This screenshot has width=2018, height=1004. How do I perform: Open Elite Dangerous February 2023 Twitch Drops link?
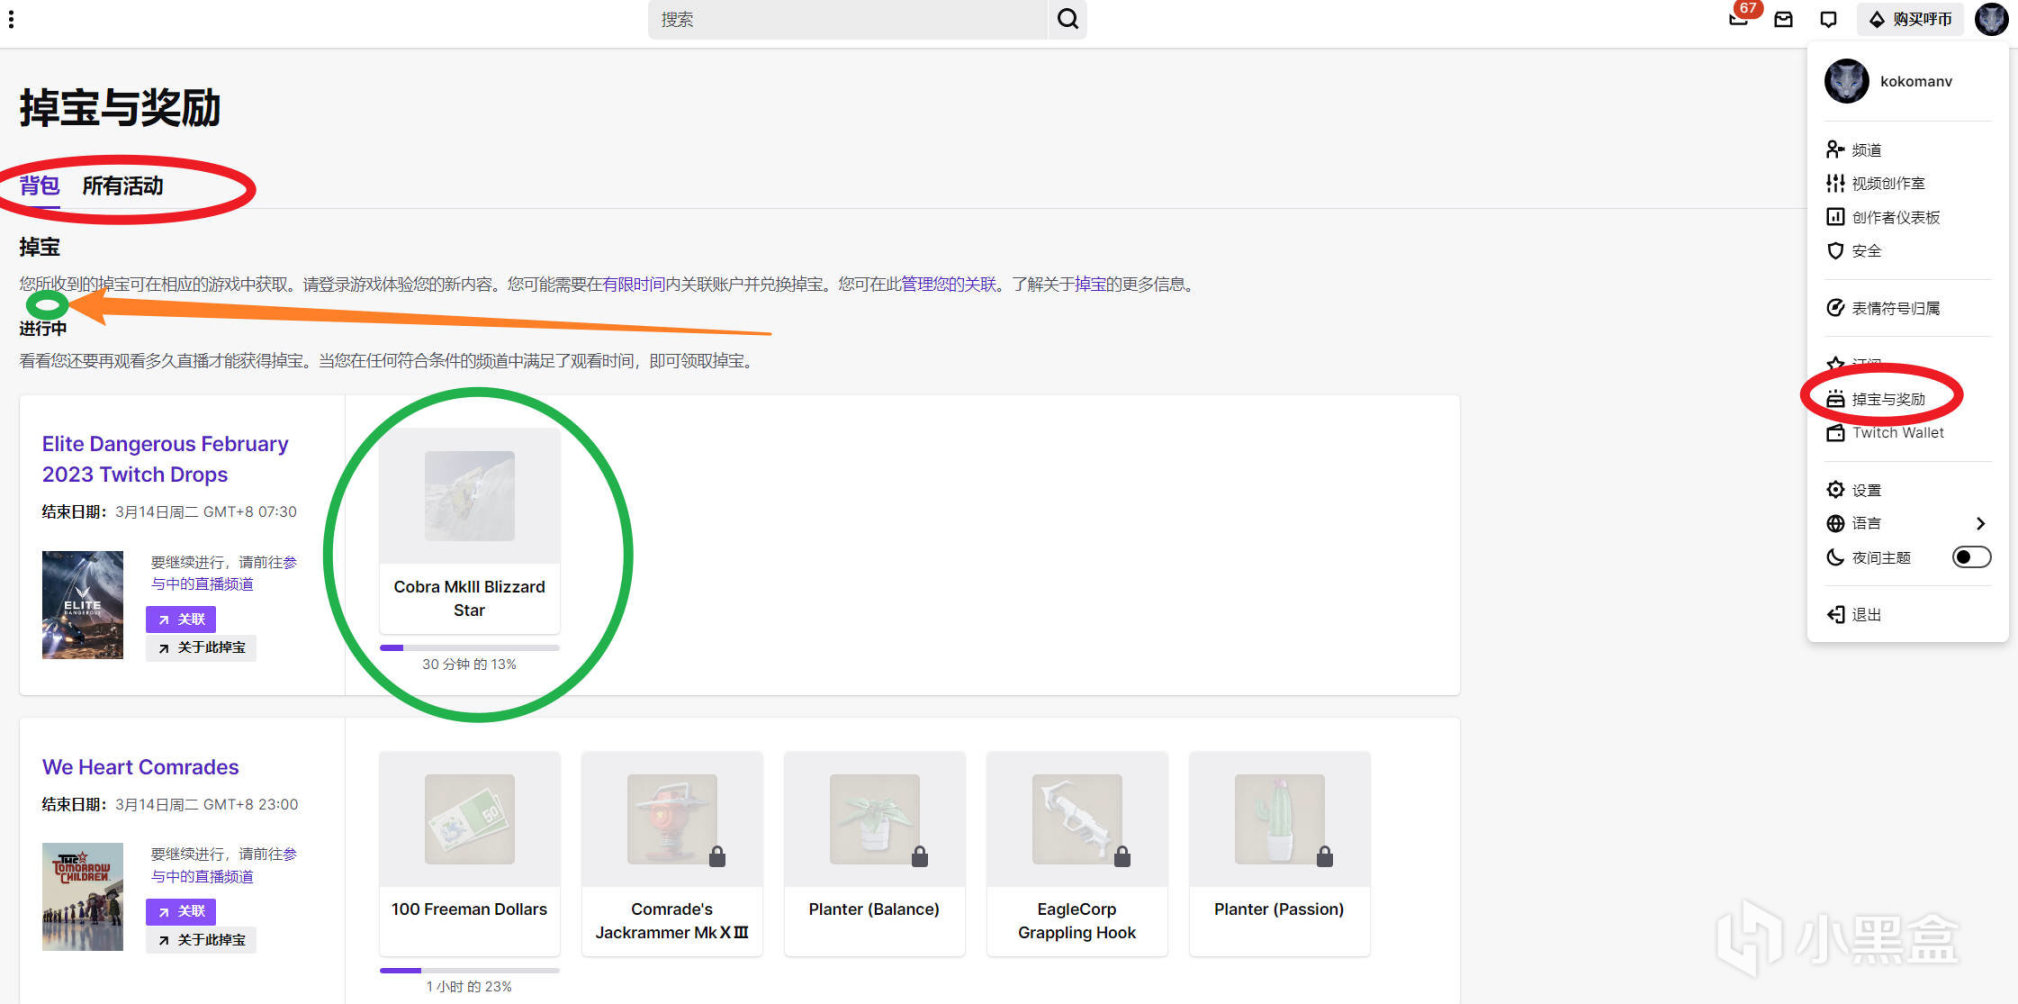pos(165,459)
